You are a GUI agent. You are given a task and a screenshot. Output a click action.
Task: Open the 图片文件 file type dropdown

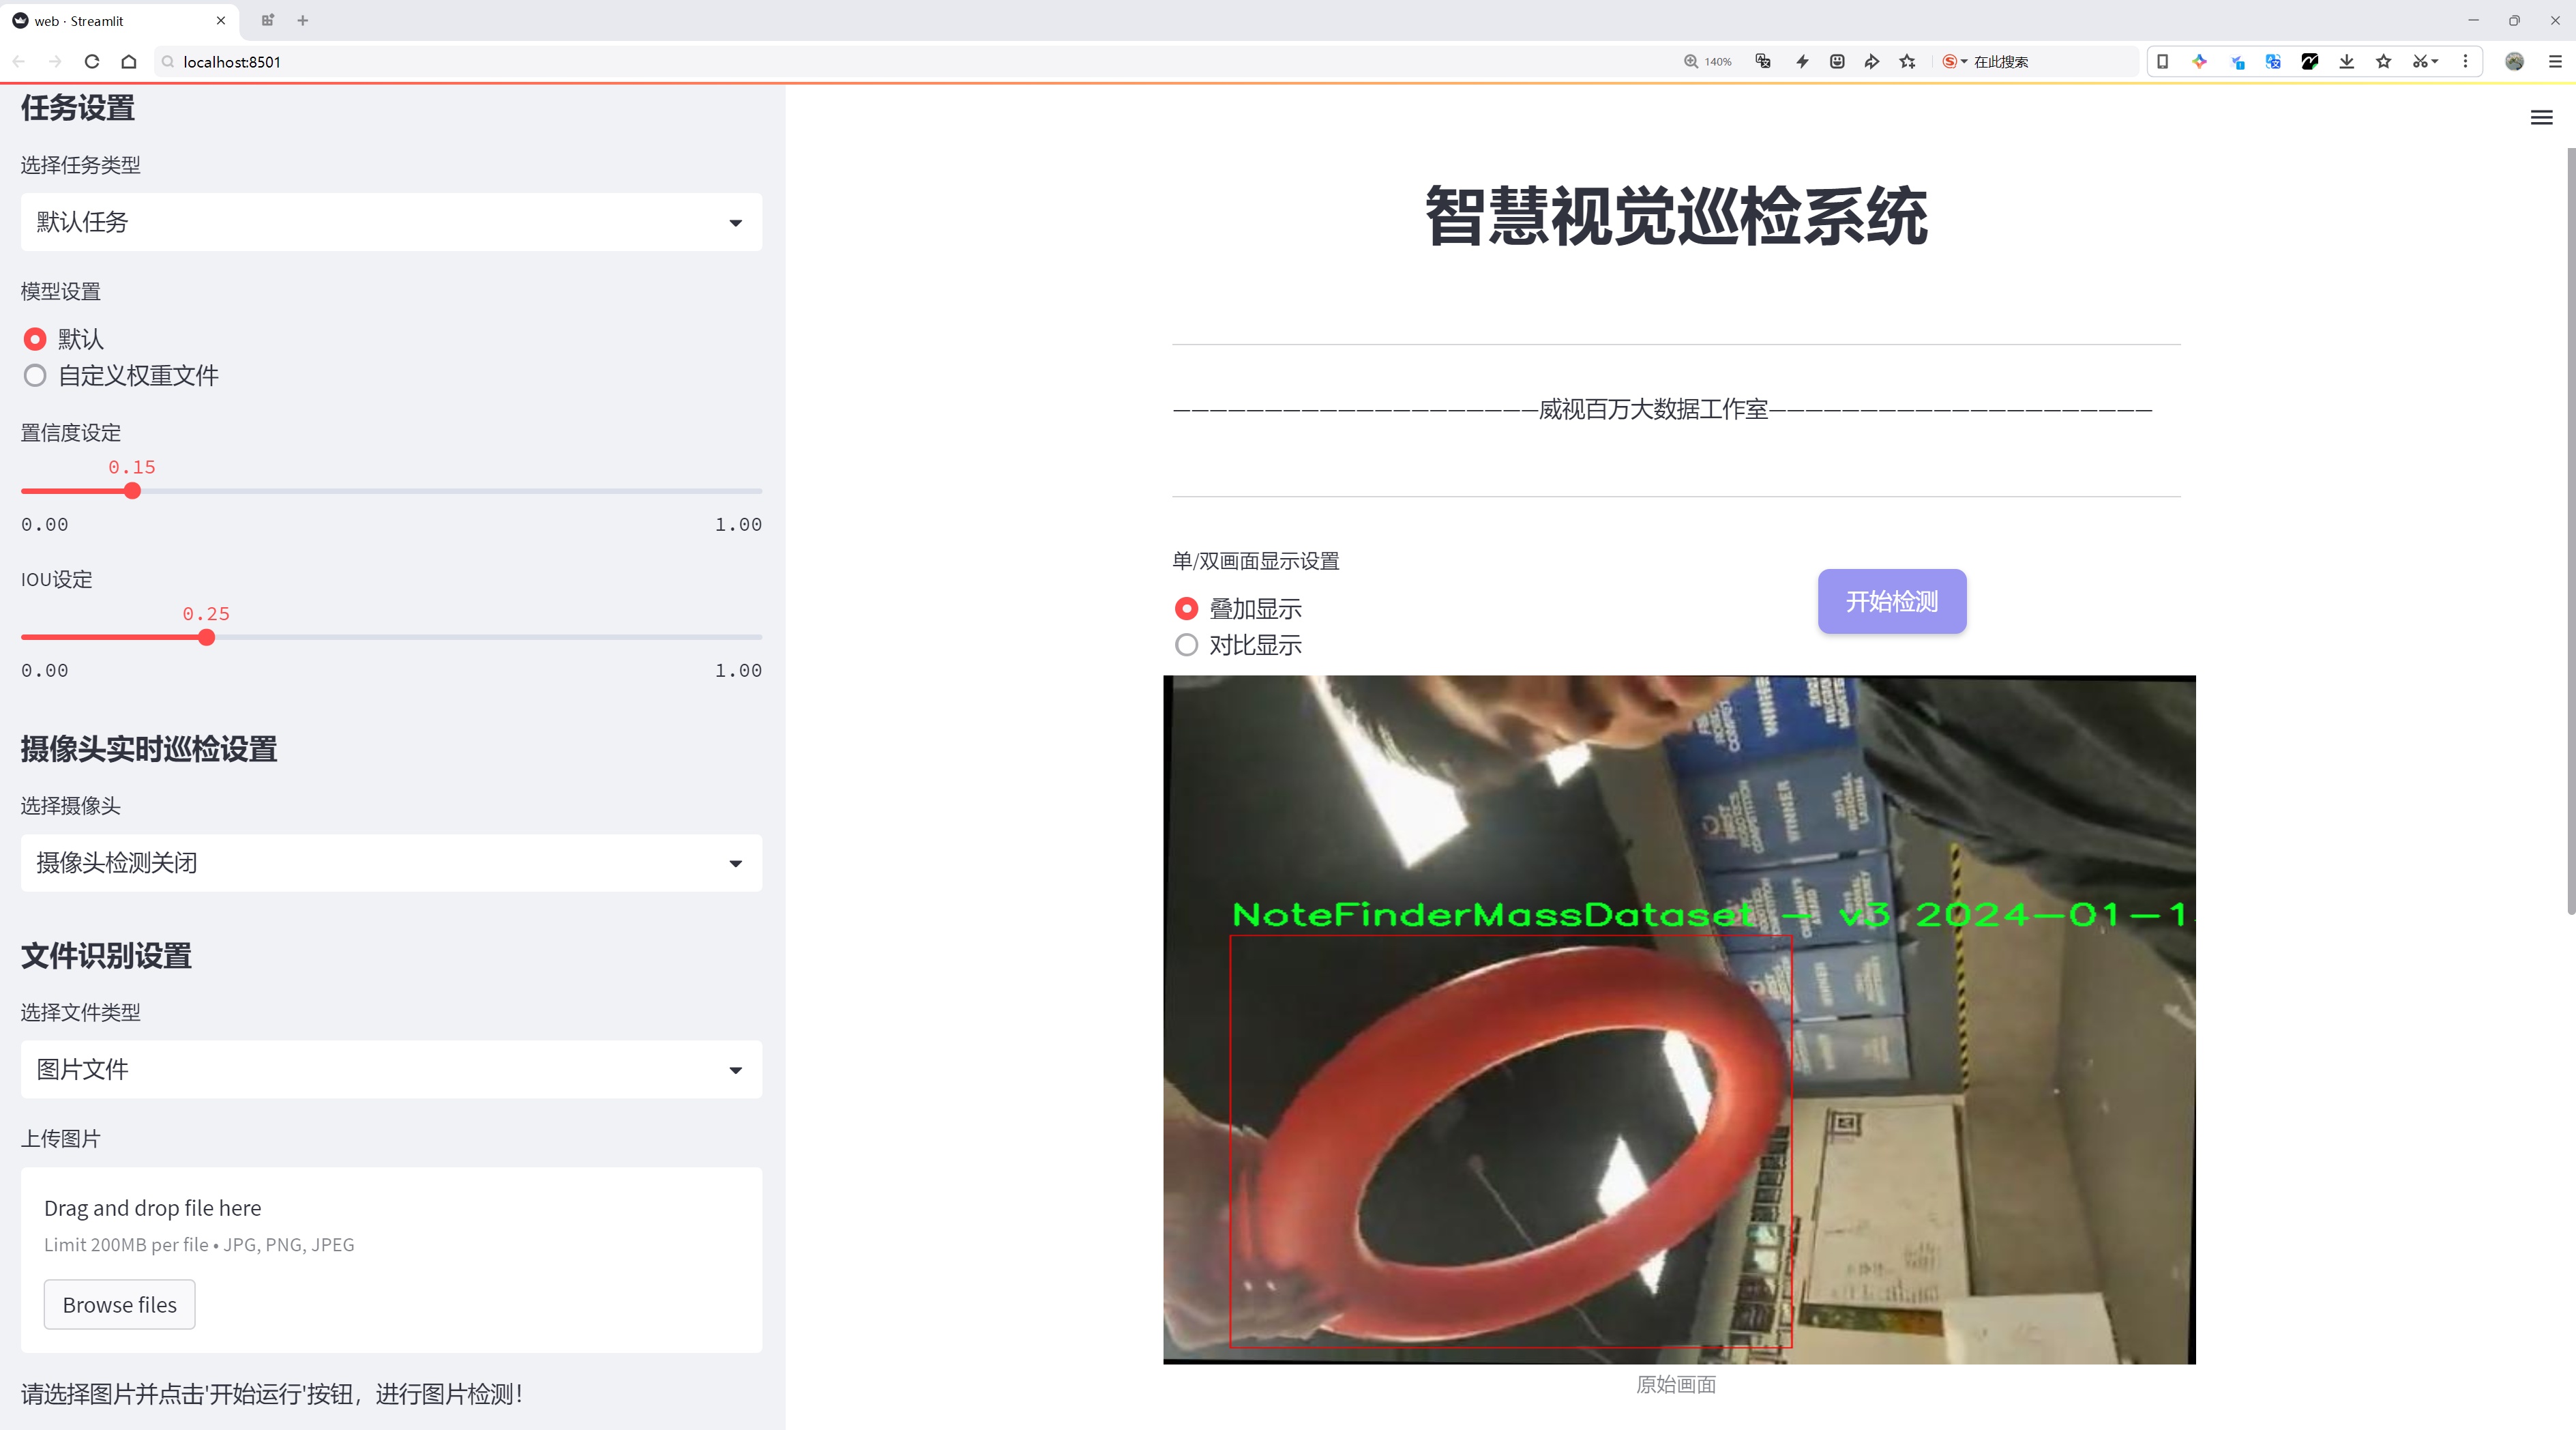pyautogui.click(x=390, y=1069)
